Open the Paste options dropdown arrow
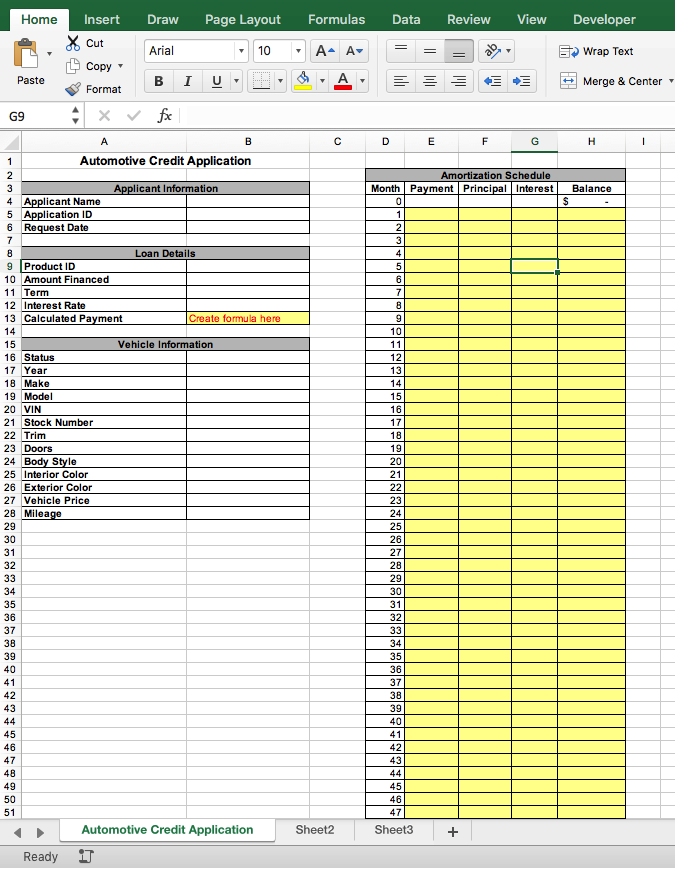Screen dimensions: 675x869 49,54
